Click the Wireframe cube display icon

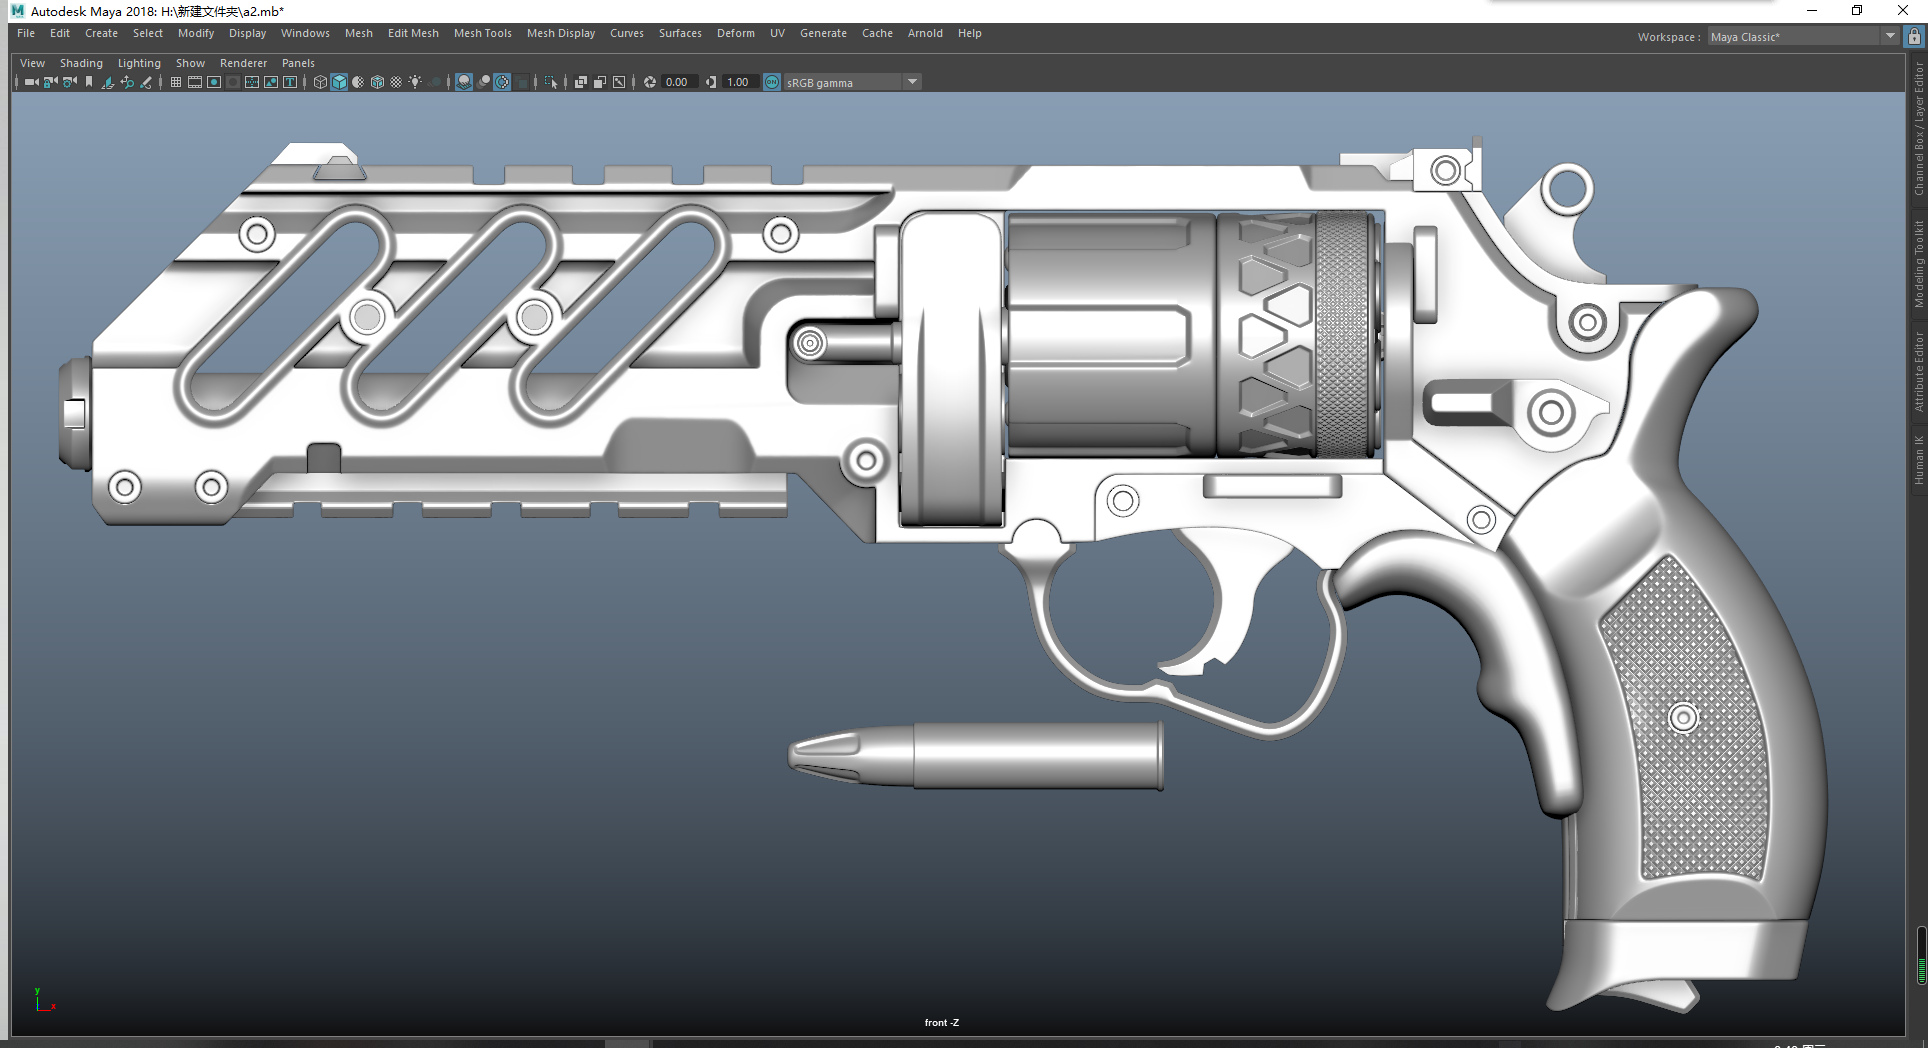tap(320, 82)
